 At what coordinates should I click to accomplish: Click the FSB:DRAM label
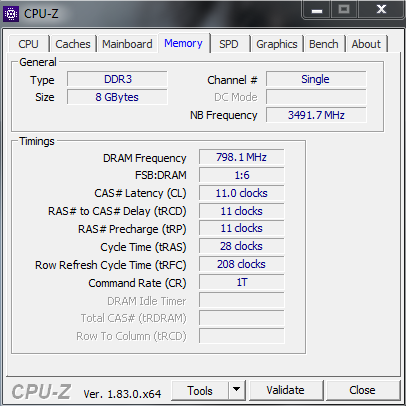click(161, 175)
